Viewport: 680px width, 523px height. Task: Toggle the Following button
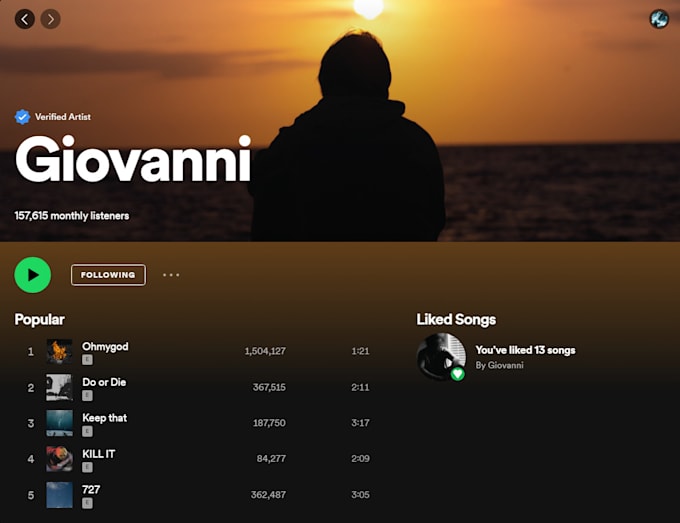108,275
